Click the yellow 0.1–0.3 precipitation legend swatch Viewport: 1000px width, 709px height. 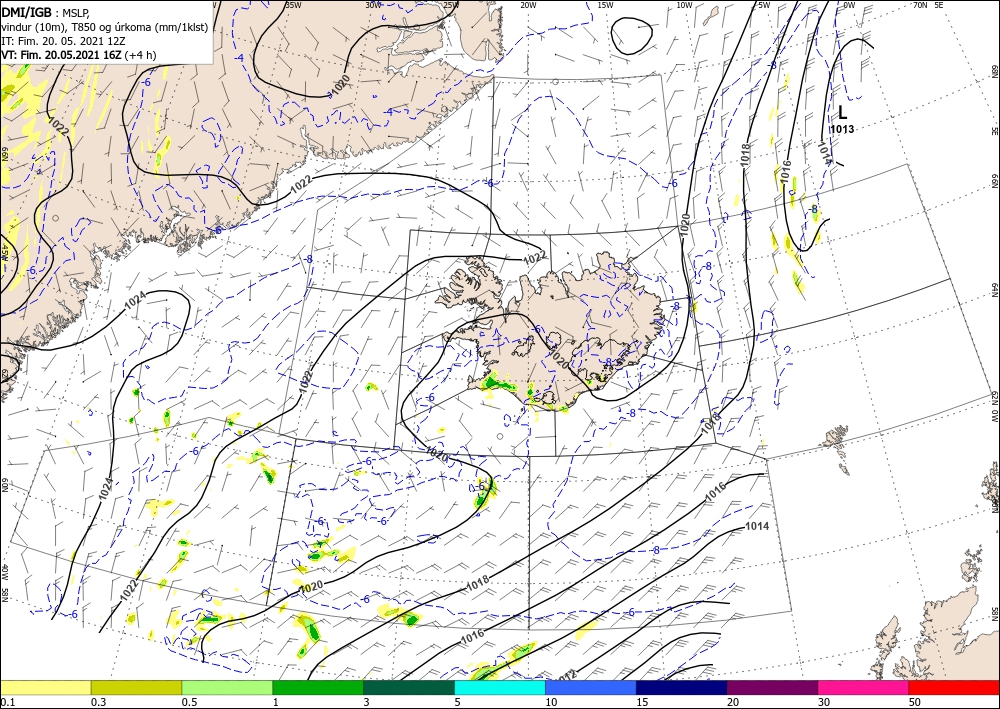45,687
